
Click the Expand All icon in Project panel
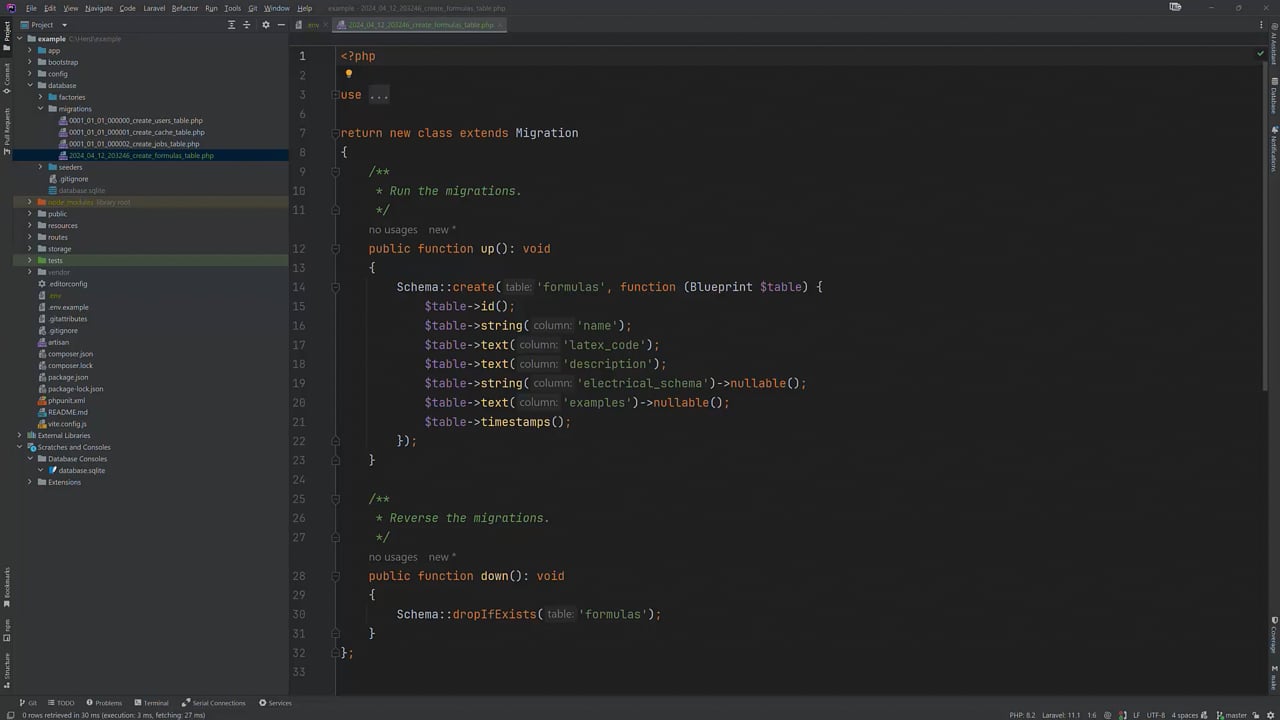[232, 25]
